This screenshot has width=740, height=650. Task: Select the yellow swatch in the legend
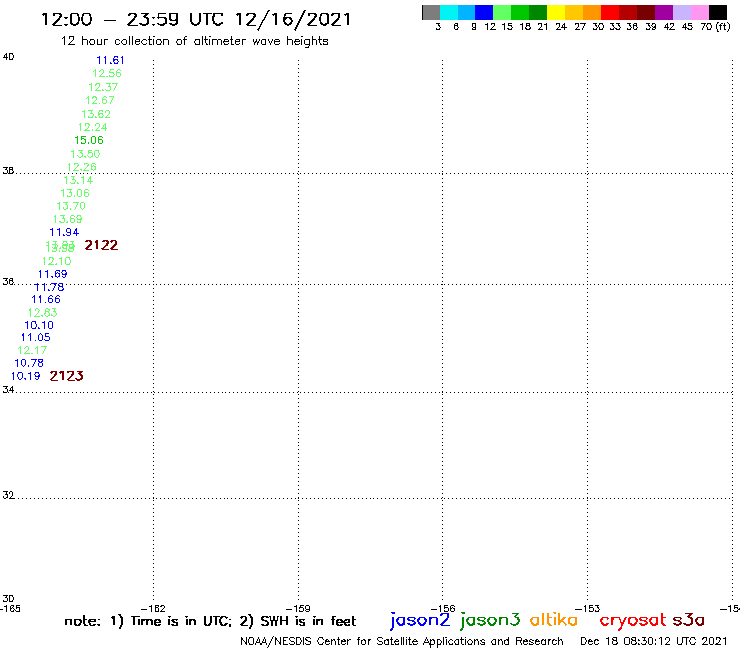point(556,12)
